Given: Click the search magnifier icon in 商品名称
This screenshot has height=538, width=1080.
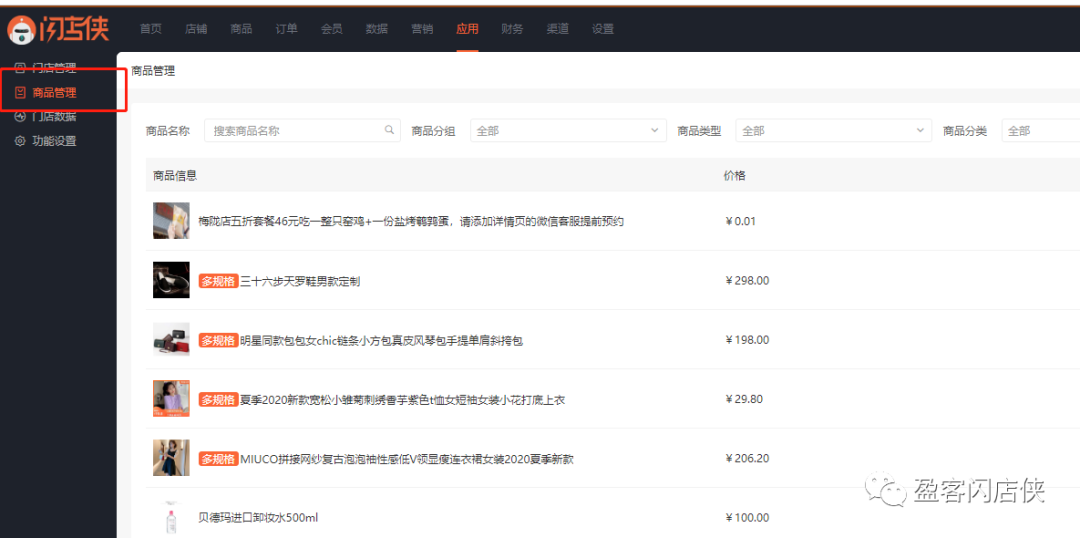Looking at the screenshot, I should pyautogui.click(x=389, y=130).
